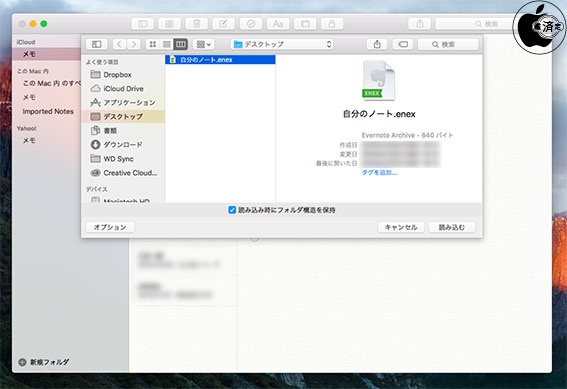Image resolution: width=567 pixels, height=389 pixels.
Task: Click the 読み込む import button
Action: [x=452, y=227]
